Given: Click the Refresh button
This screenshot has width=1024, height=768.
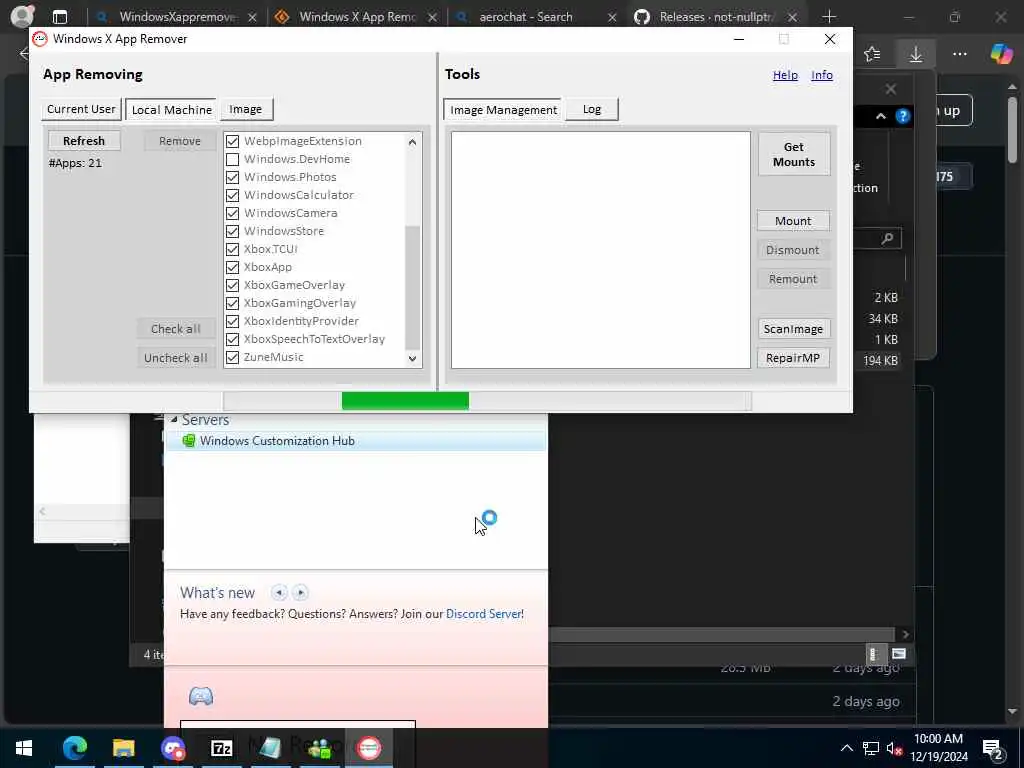Looking at the screenshot, I should [x=84, y=141].
